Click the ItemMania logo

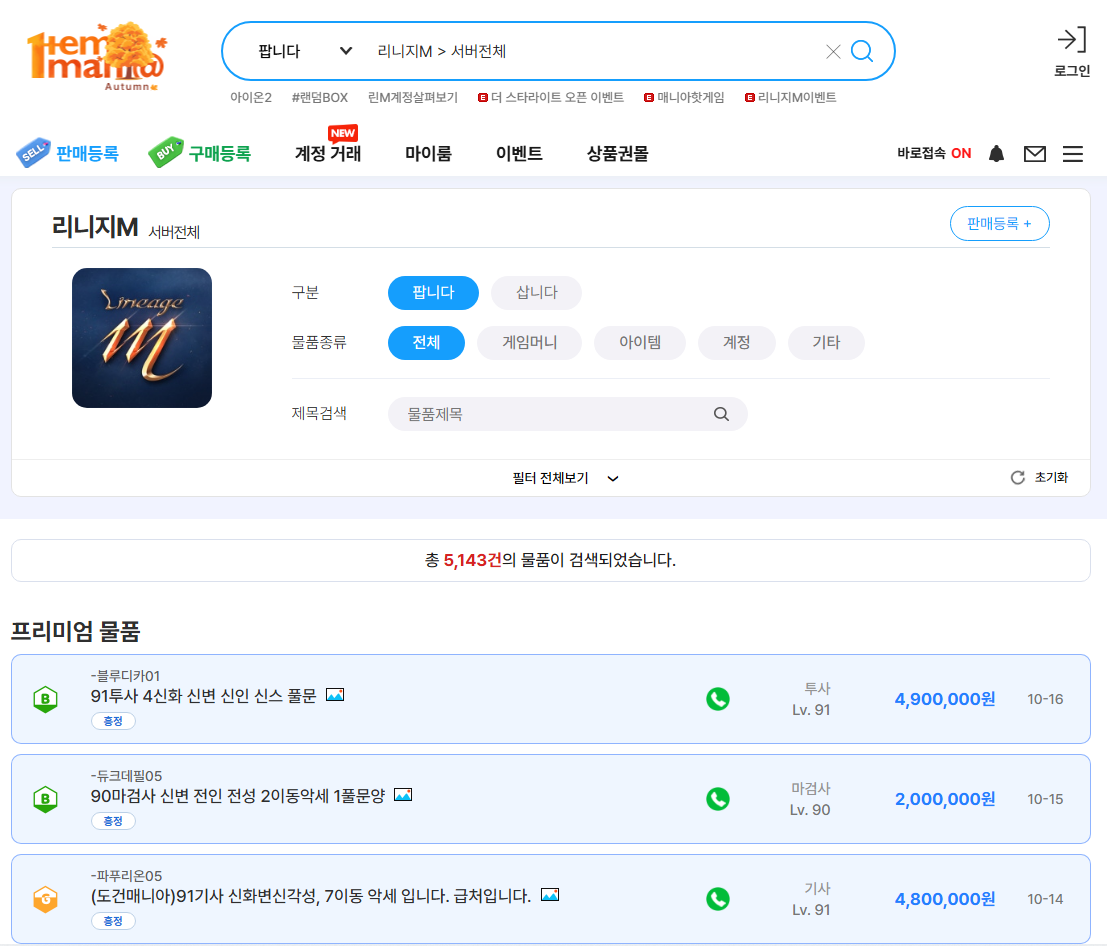pos(97,56)
